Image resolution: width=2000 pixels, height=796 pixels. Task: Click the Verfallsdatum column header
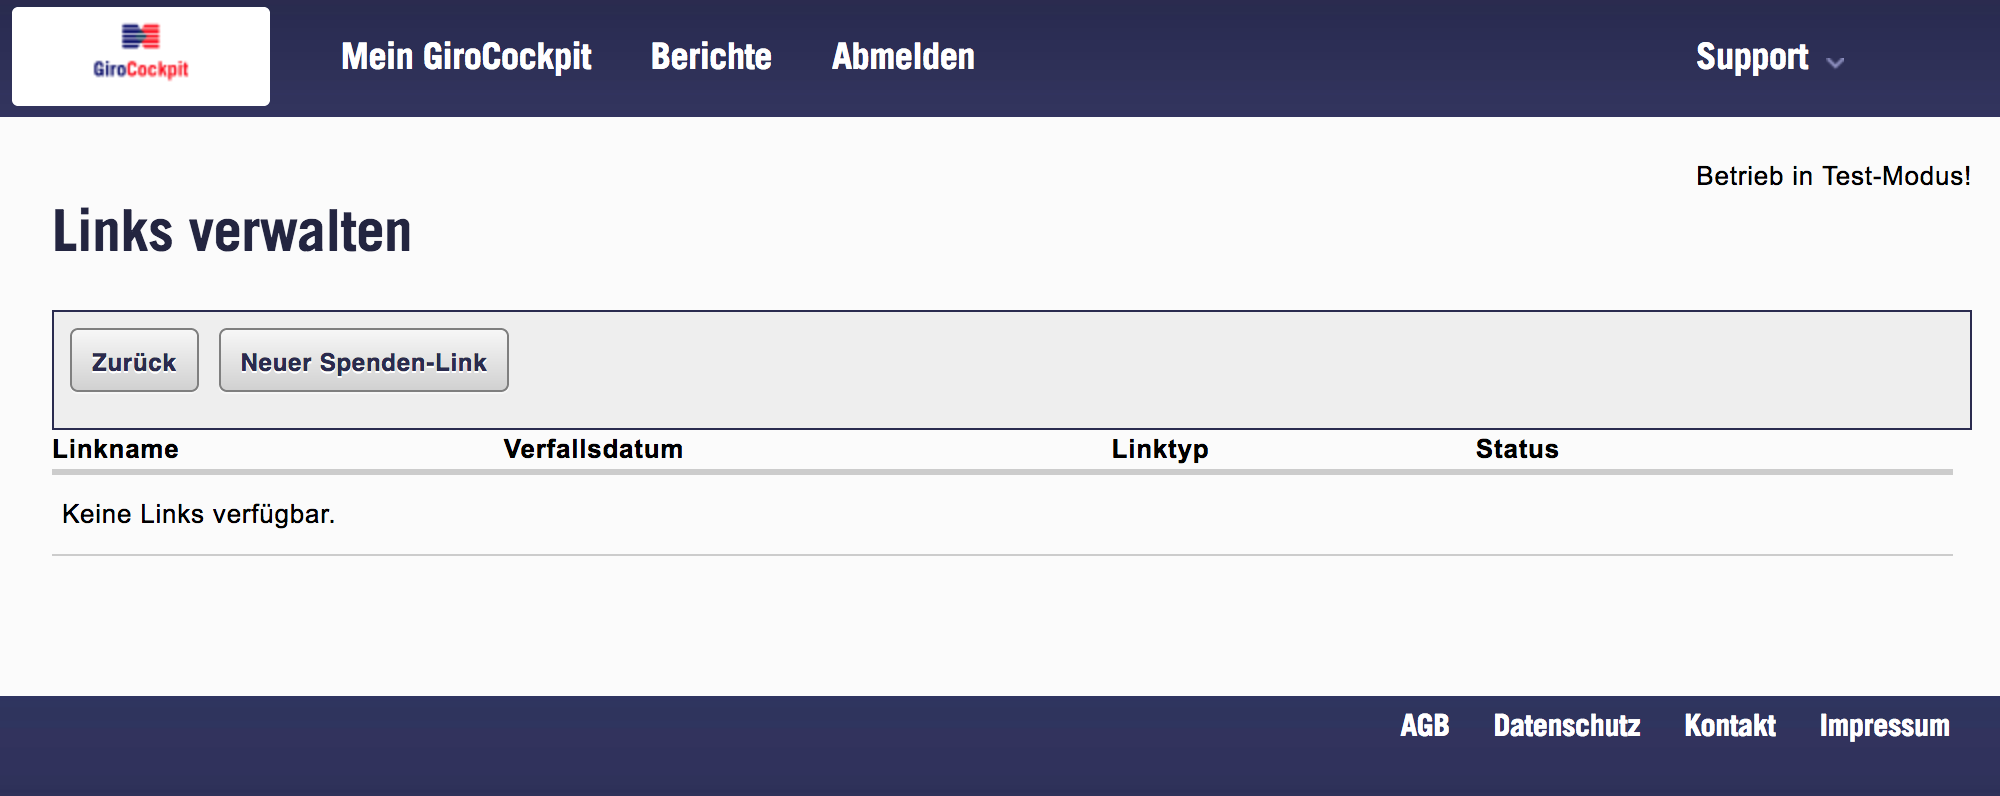pyautogui.click(x=593, y=449)
